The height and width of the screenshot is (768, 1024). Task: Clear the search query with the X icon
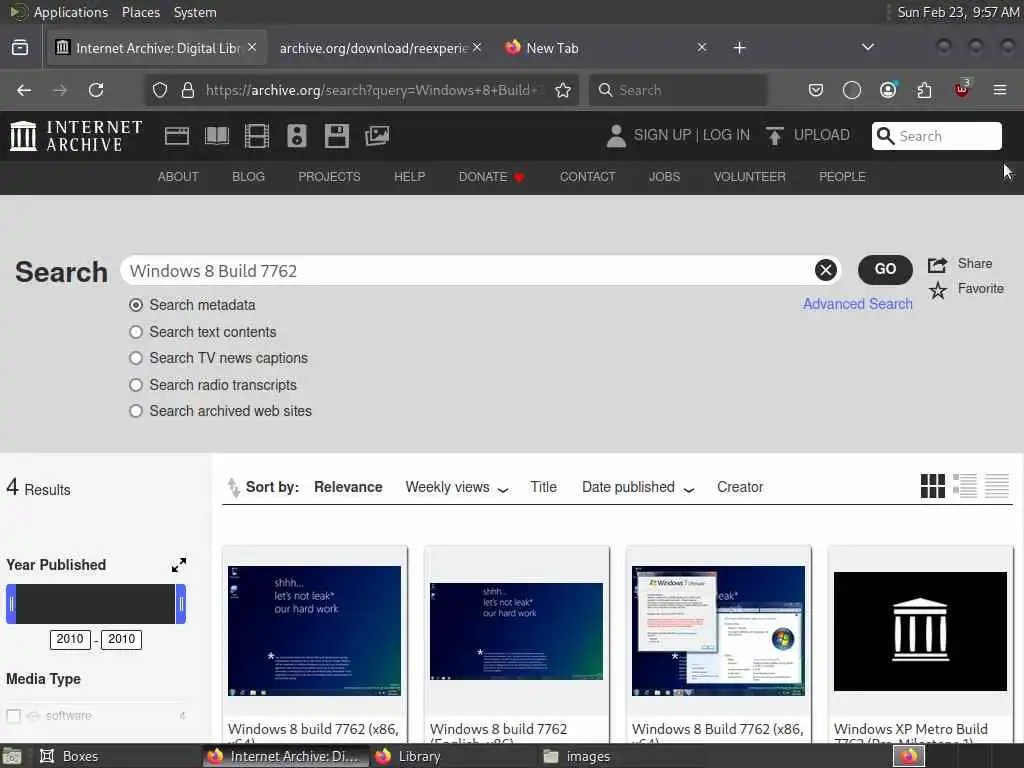[825, 270]
